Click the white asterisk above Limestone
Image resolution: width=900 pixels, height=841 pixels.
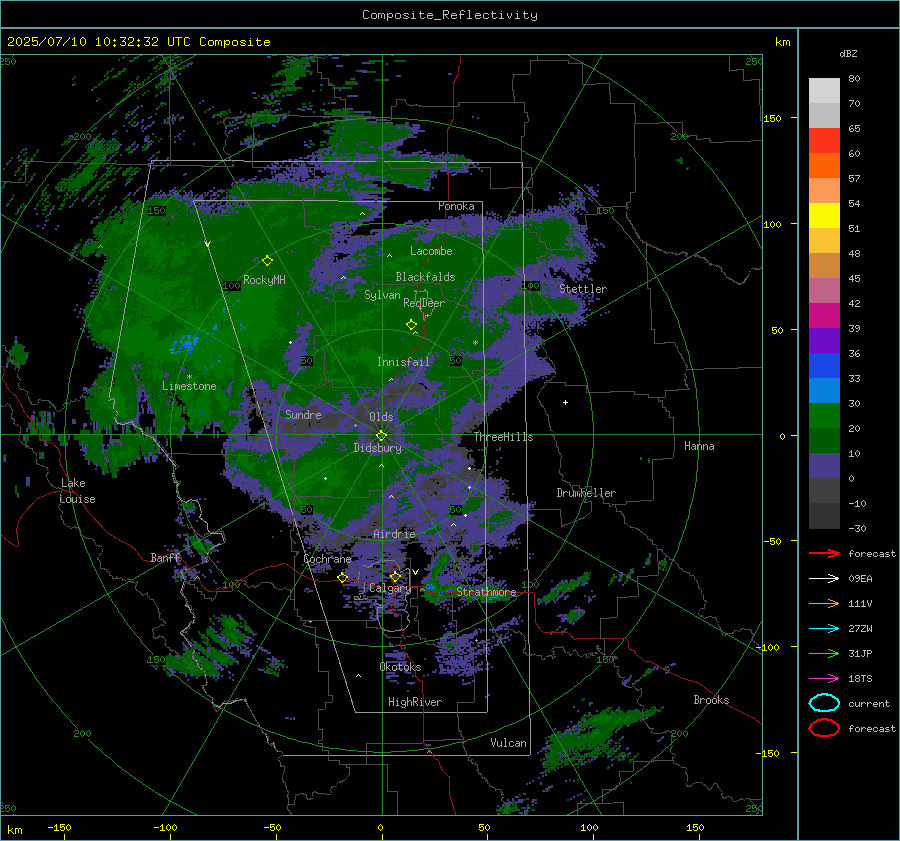point(189,377)
